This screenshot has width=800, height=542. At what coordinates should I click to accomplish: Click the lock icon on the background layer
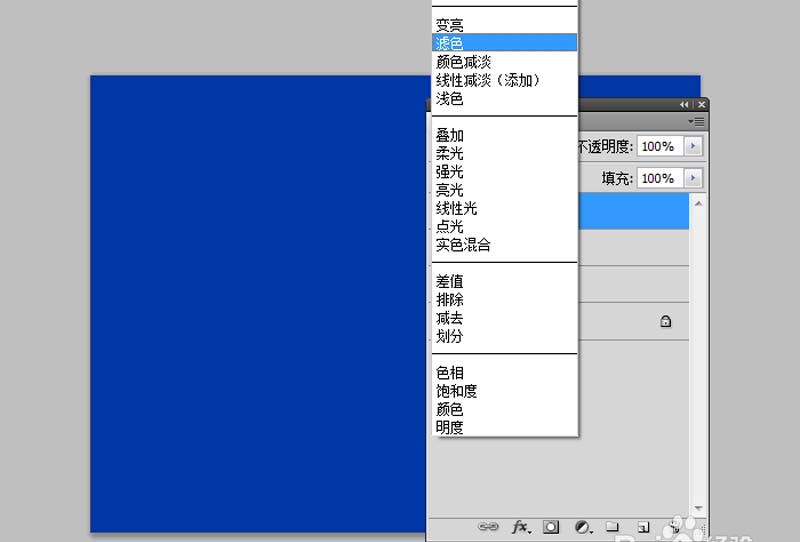(665, 321)
